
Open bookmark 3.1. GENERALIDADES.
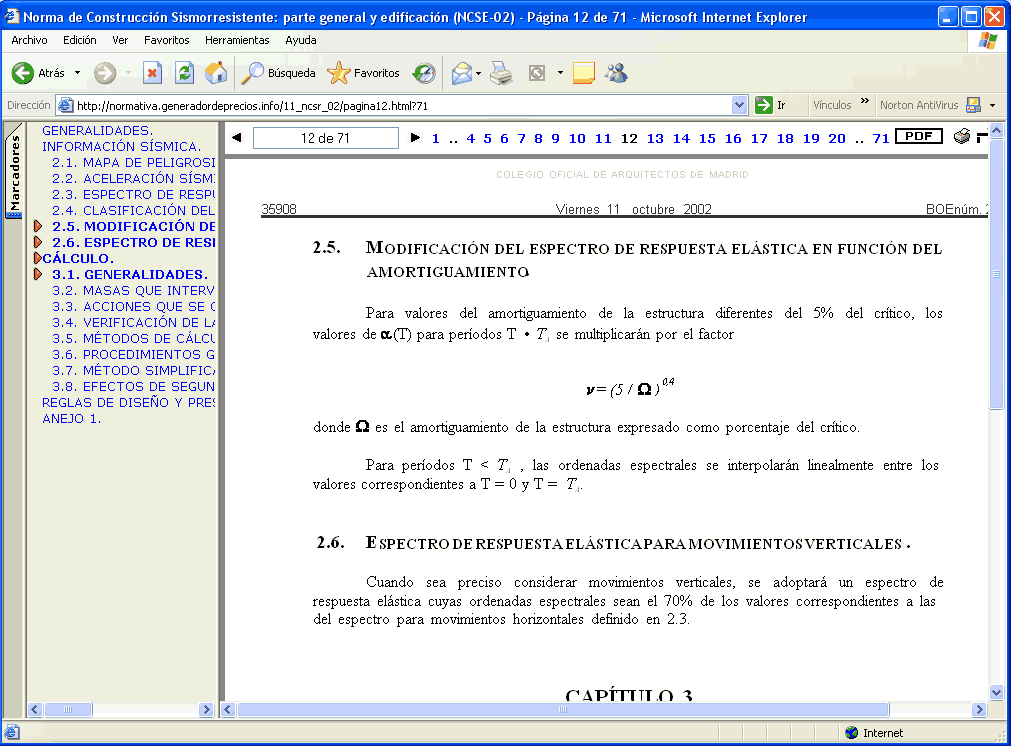130,275
